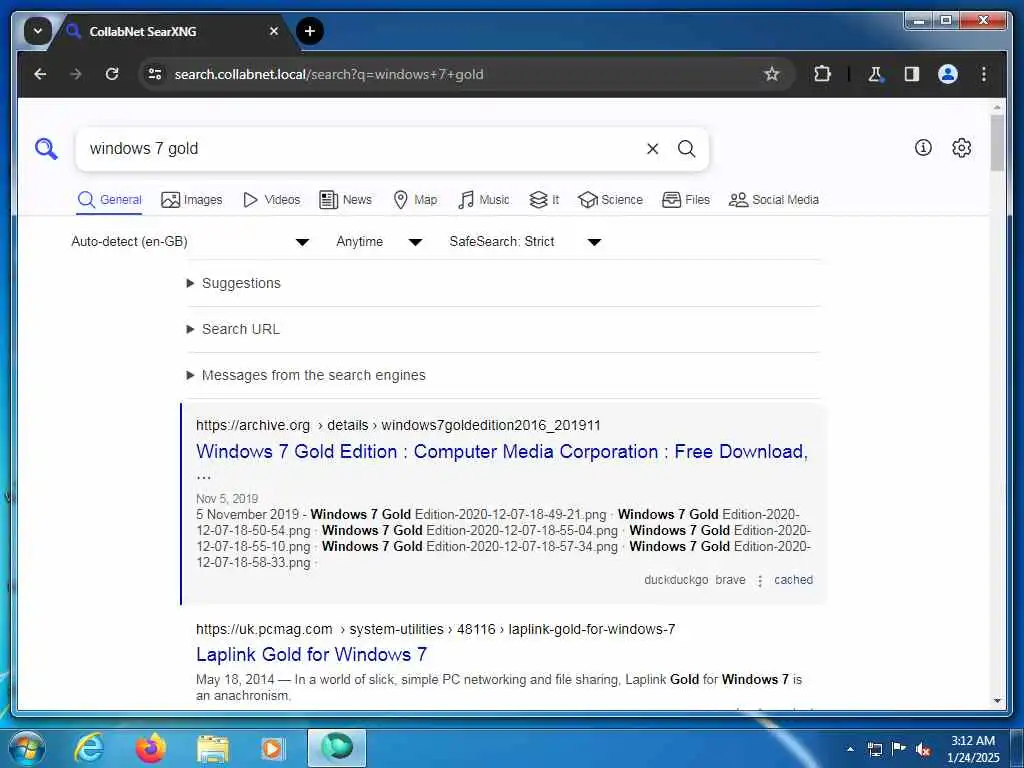Switch to Files category

tap(686, 200)
